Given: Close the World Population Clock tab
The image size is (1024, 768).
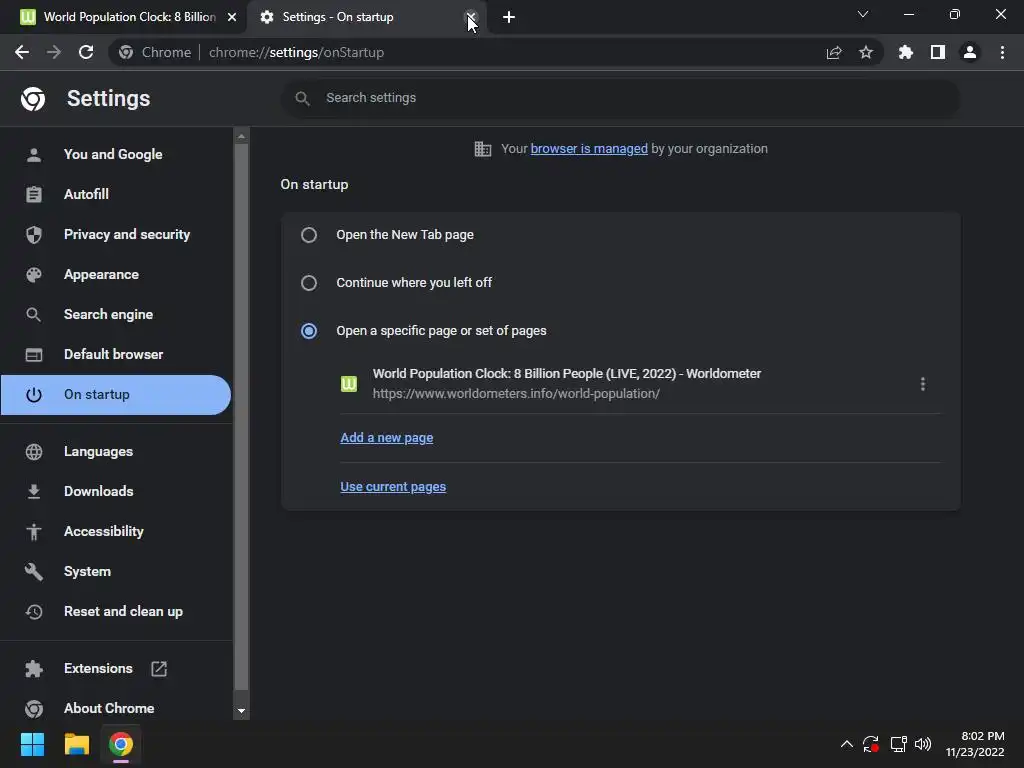Looking at the screenshot, I should click(232, 17).
